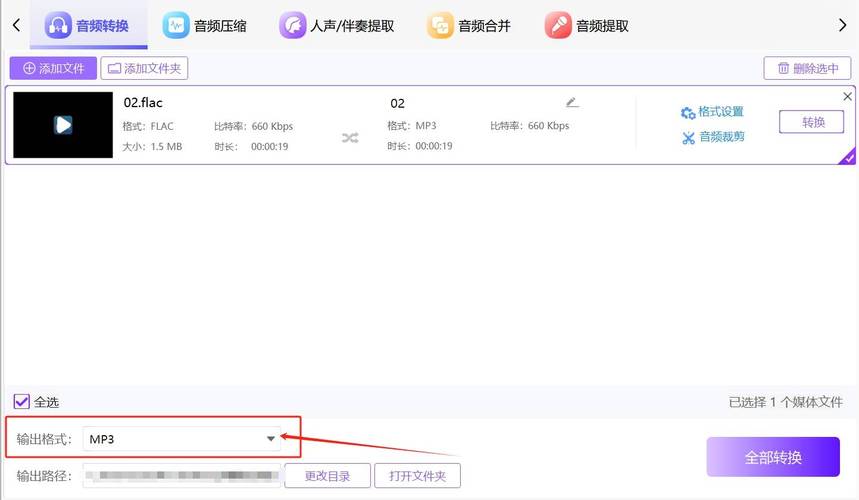859x500 pixels.
Task: Click 添加文件 button
Action: point(53,68)
